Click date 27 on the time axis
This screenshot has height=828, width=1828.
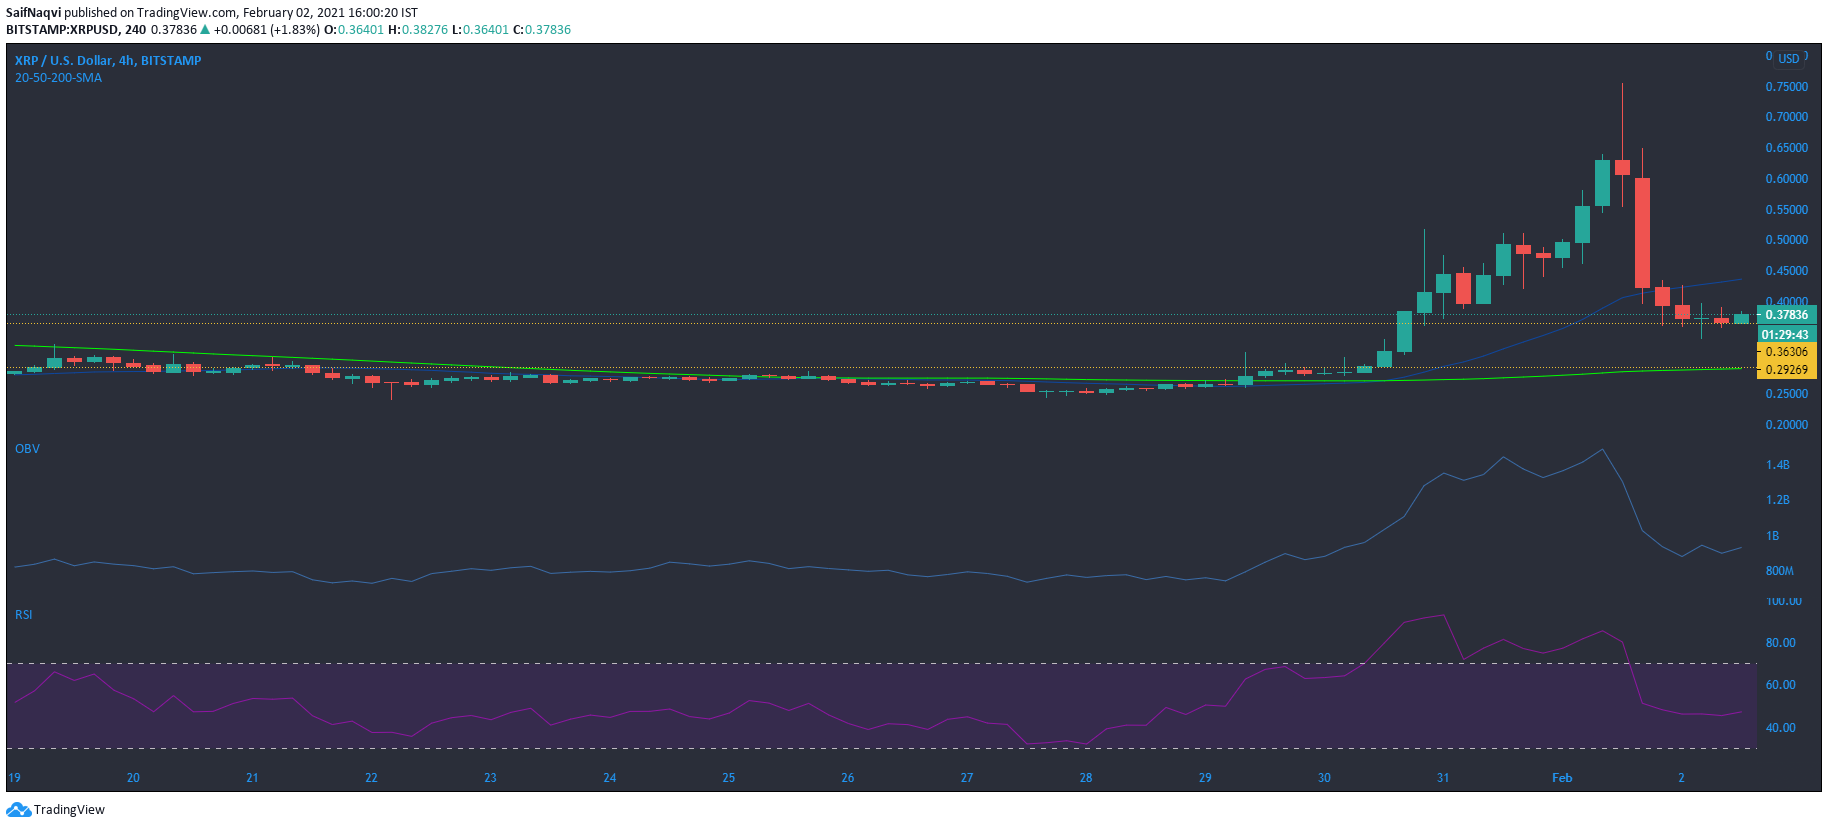(x=967, y=778)
